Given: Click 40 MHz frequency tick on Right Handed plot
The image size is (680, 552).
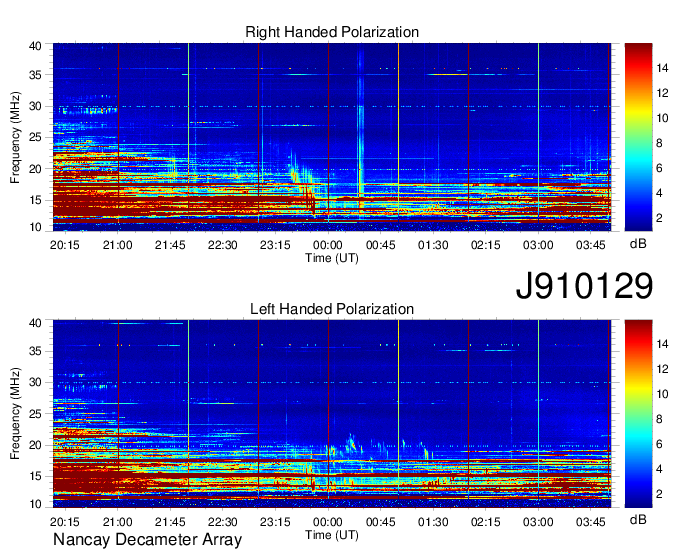Looking at the screenshot, I should point(35,46).
